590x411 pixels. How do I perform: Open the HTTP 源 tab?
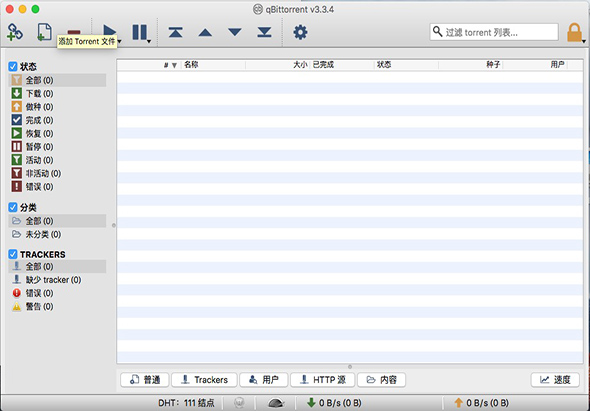322,380
